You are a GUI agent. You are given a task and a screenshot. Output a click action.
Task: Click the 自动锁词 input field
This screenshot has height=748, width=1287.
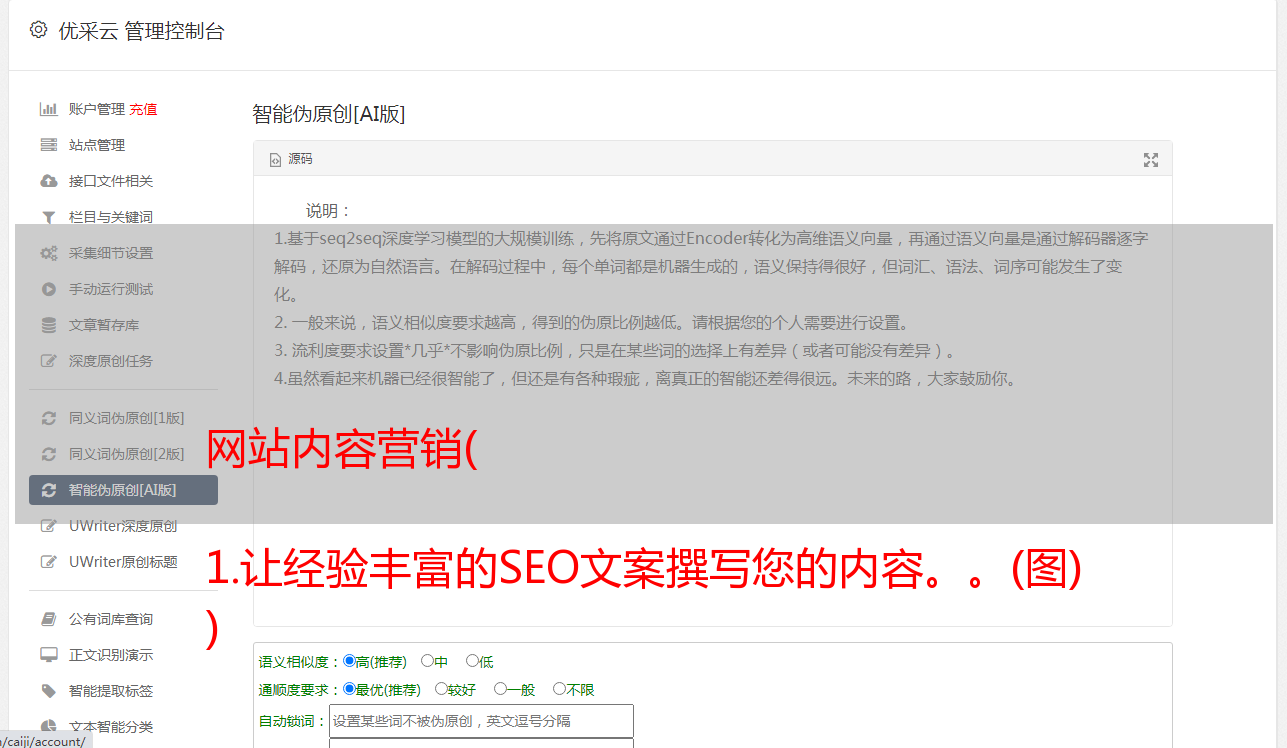481,720
